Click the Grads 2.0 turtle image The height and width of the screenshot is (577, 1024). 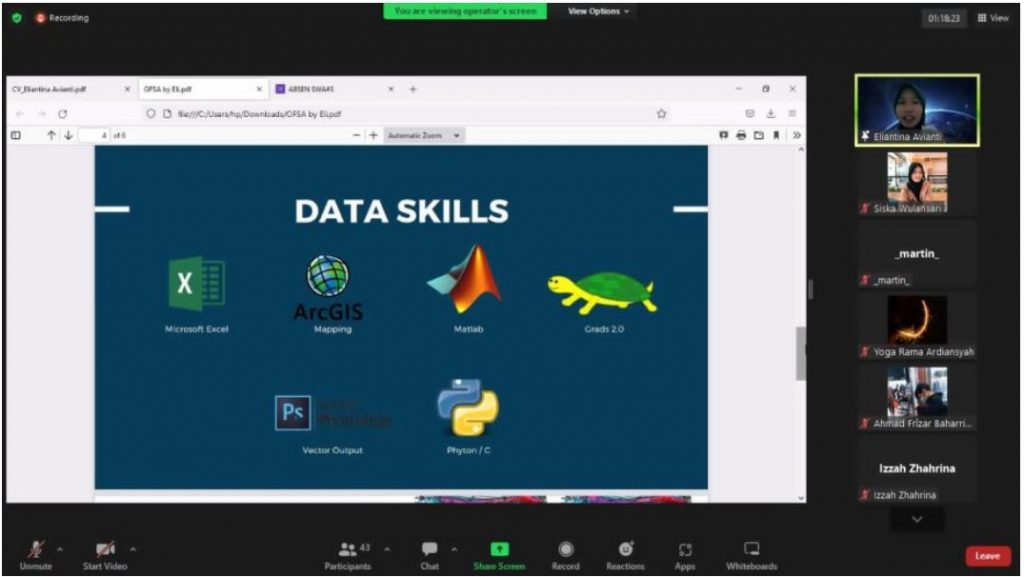pyautogui.click(x=602, y=293)
